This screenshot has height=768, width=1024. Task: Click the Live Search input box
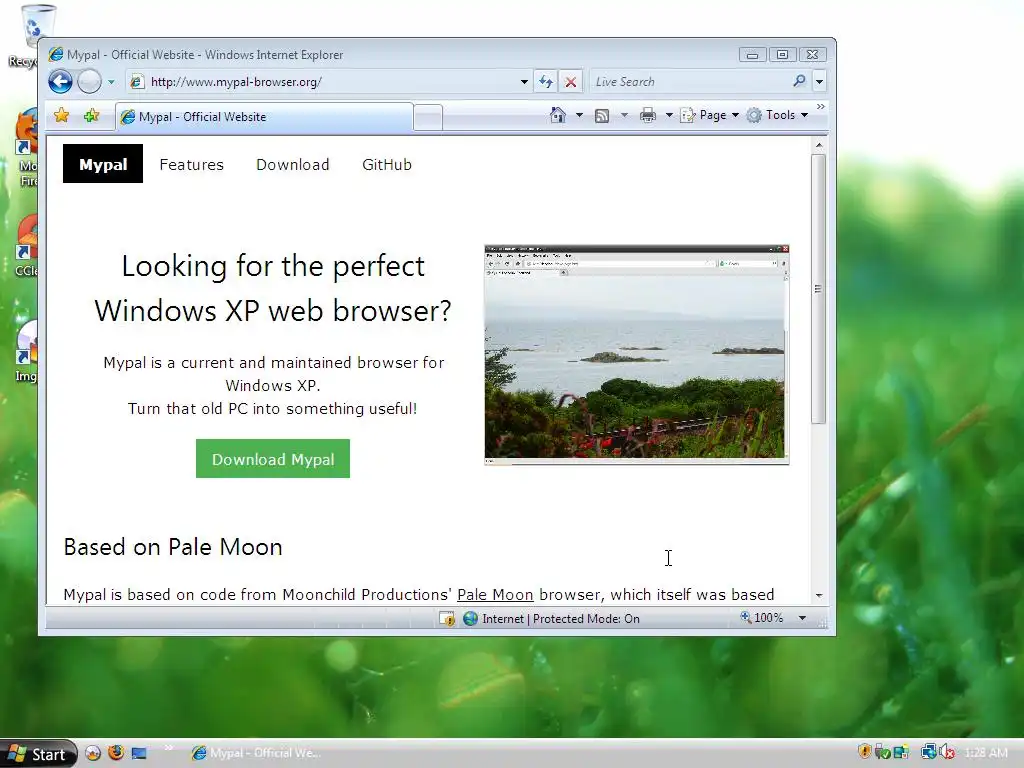coord(690,82)
